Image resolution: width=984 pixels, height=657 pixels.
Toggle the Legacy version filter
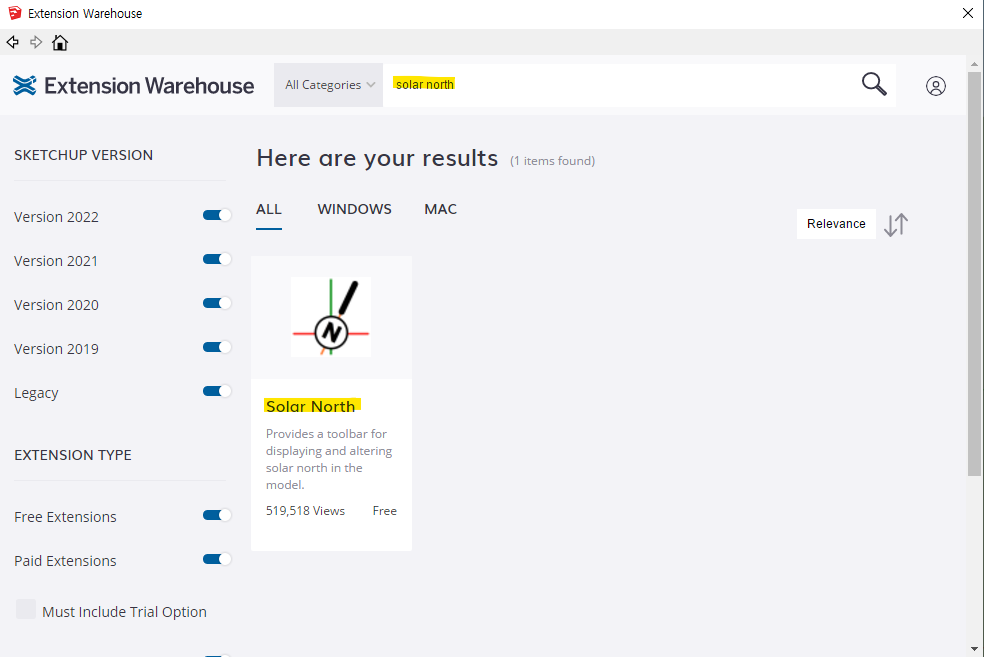[217, 391]
